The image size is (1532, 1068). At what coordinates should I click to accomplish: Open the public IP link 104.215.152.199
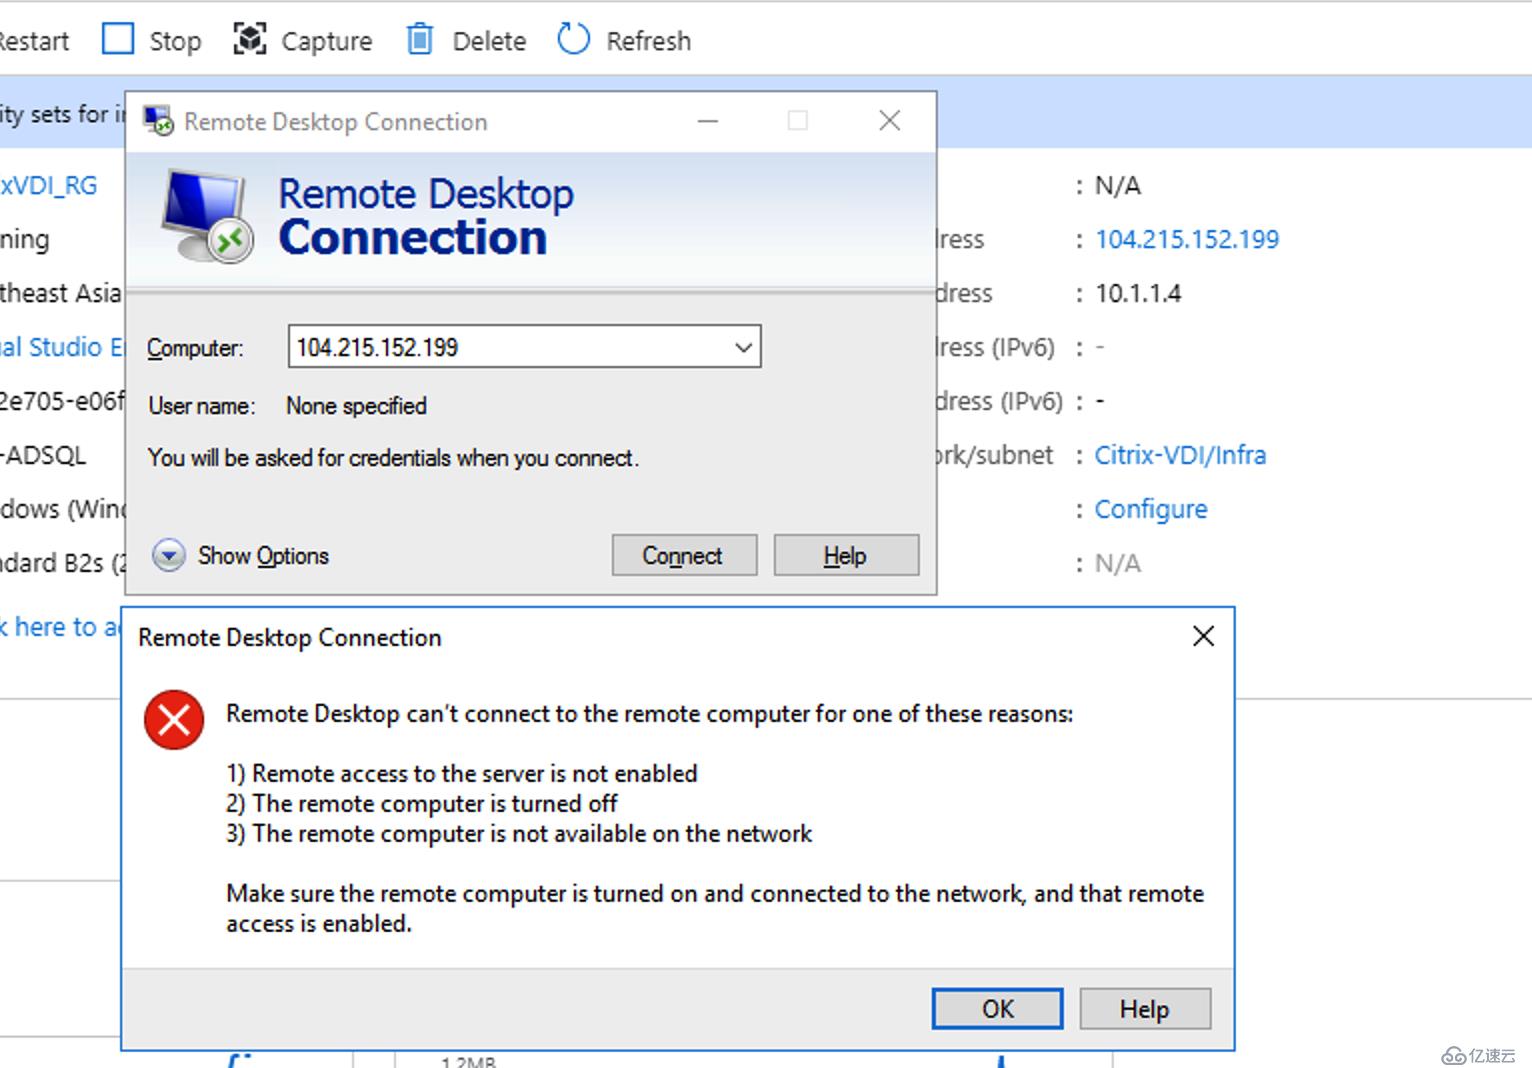1187,239
